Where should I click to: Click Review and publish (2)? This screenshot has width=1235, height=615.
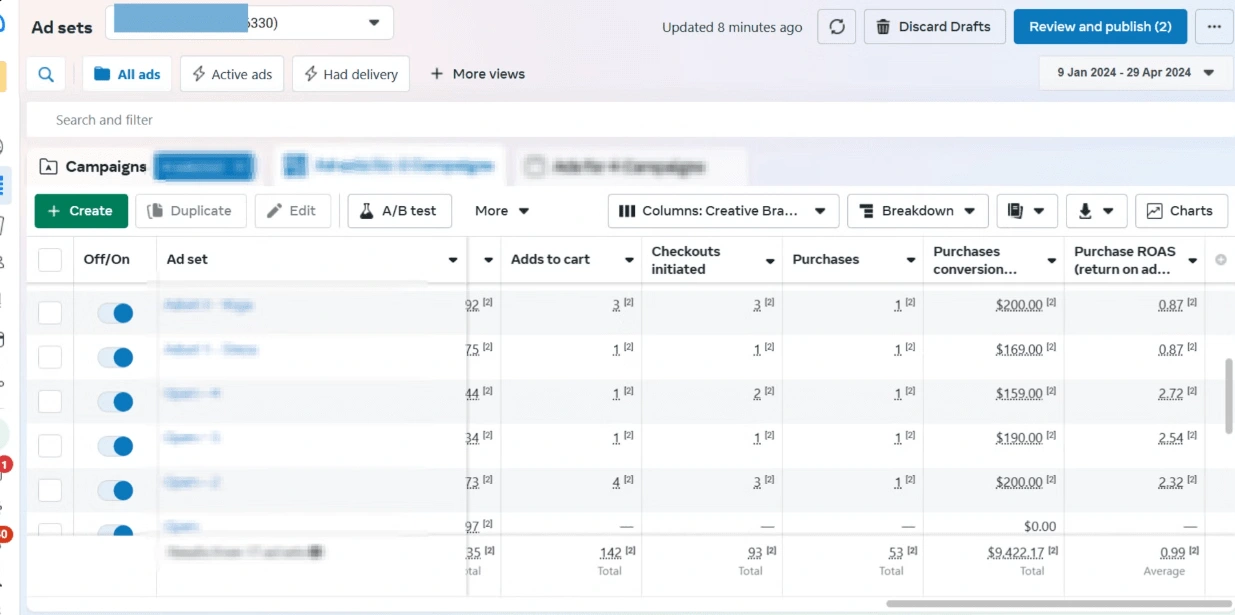click(1100, 27)
